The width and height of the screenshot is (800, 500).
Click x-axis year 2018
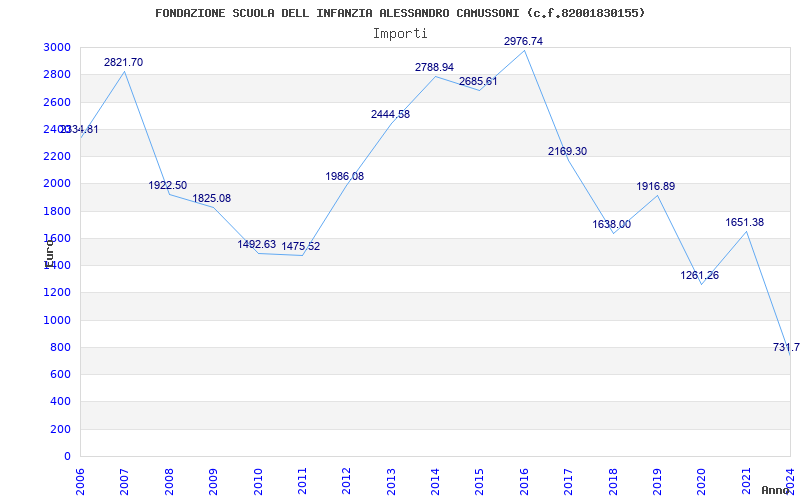(x=613, y=481)
